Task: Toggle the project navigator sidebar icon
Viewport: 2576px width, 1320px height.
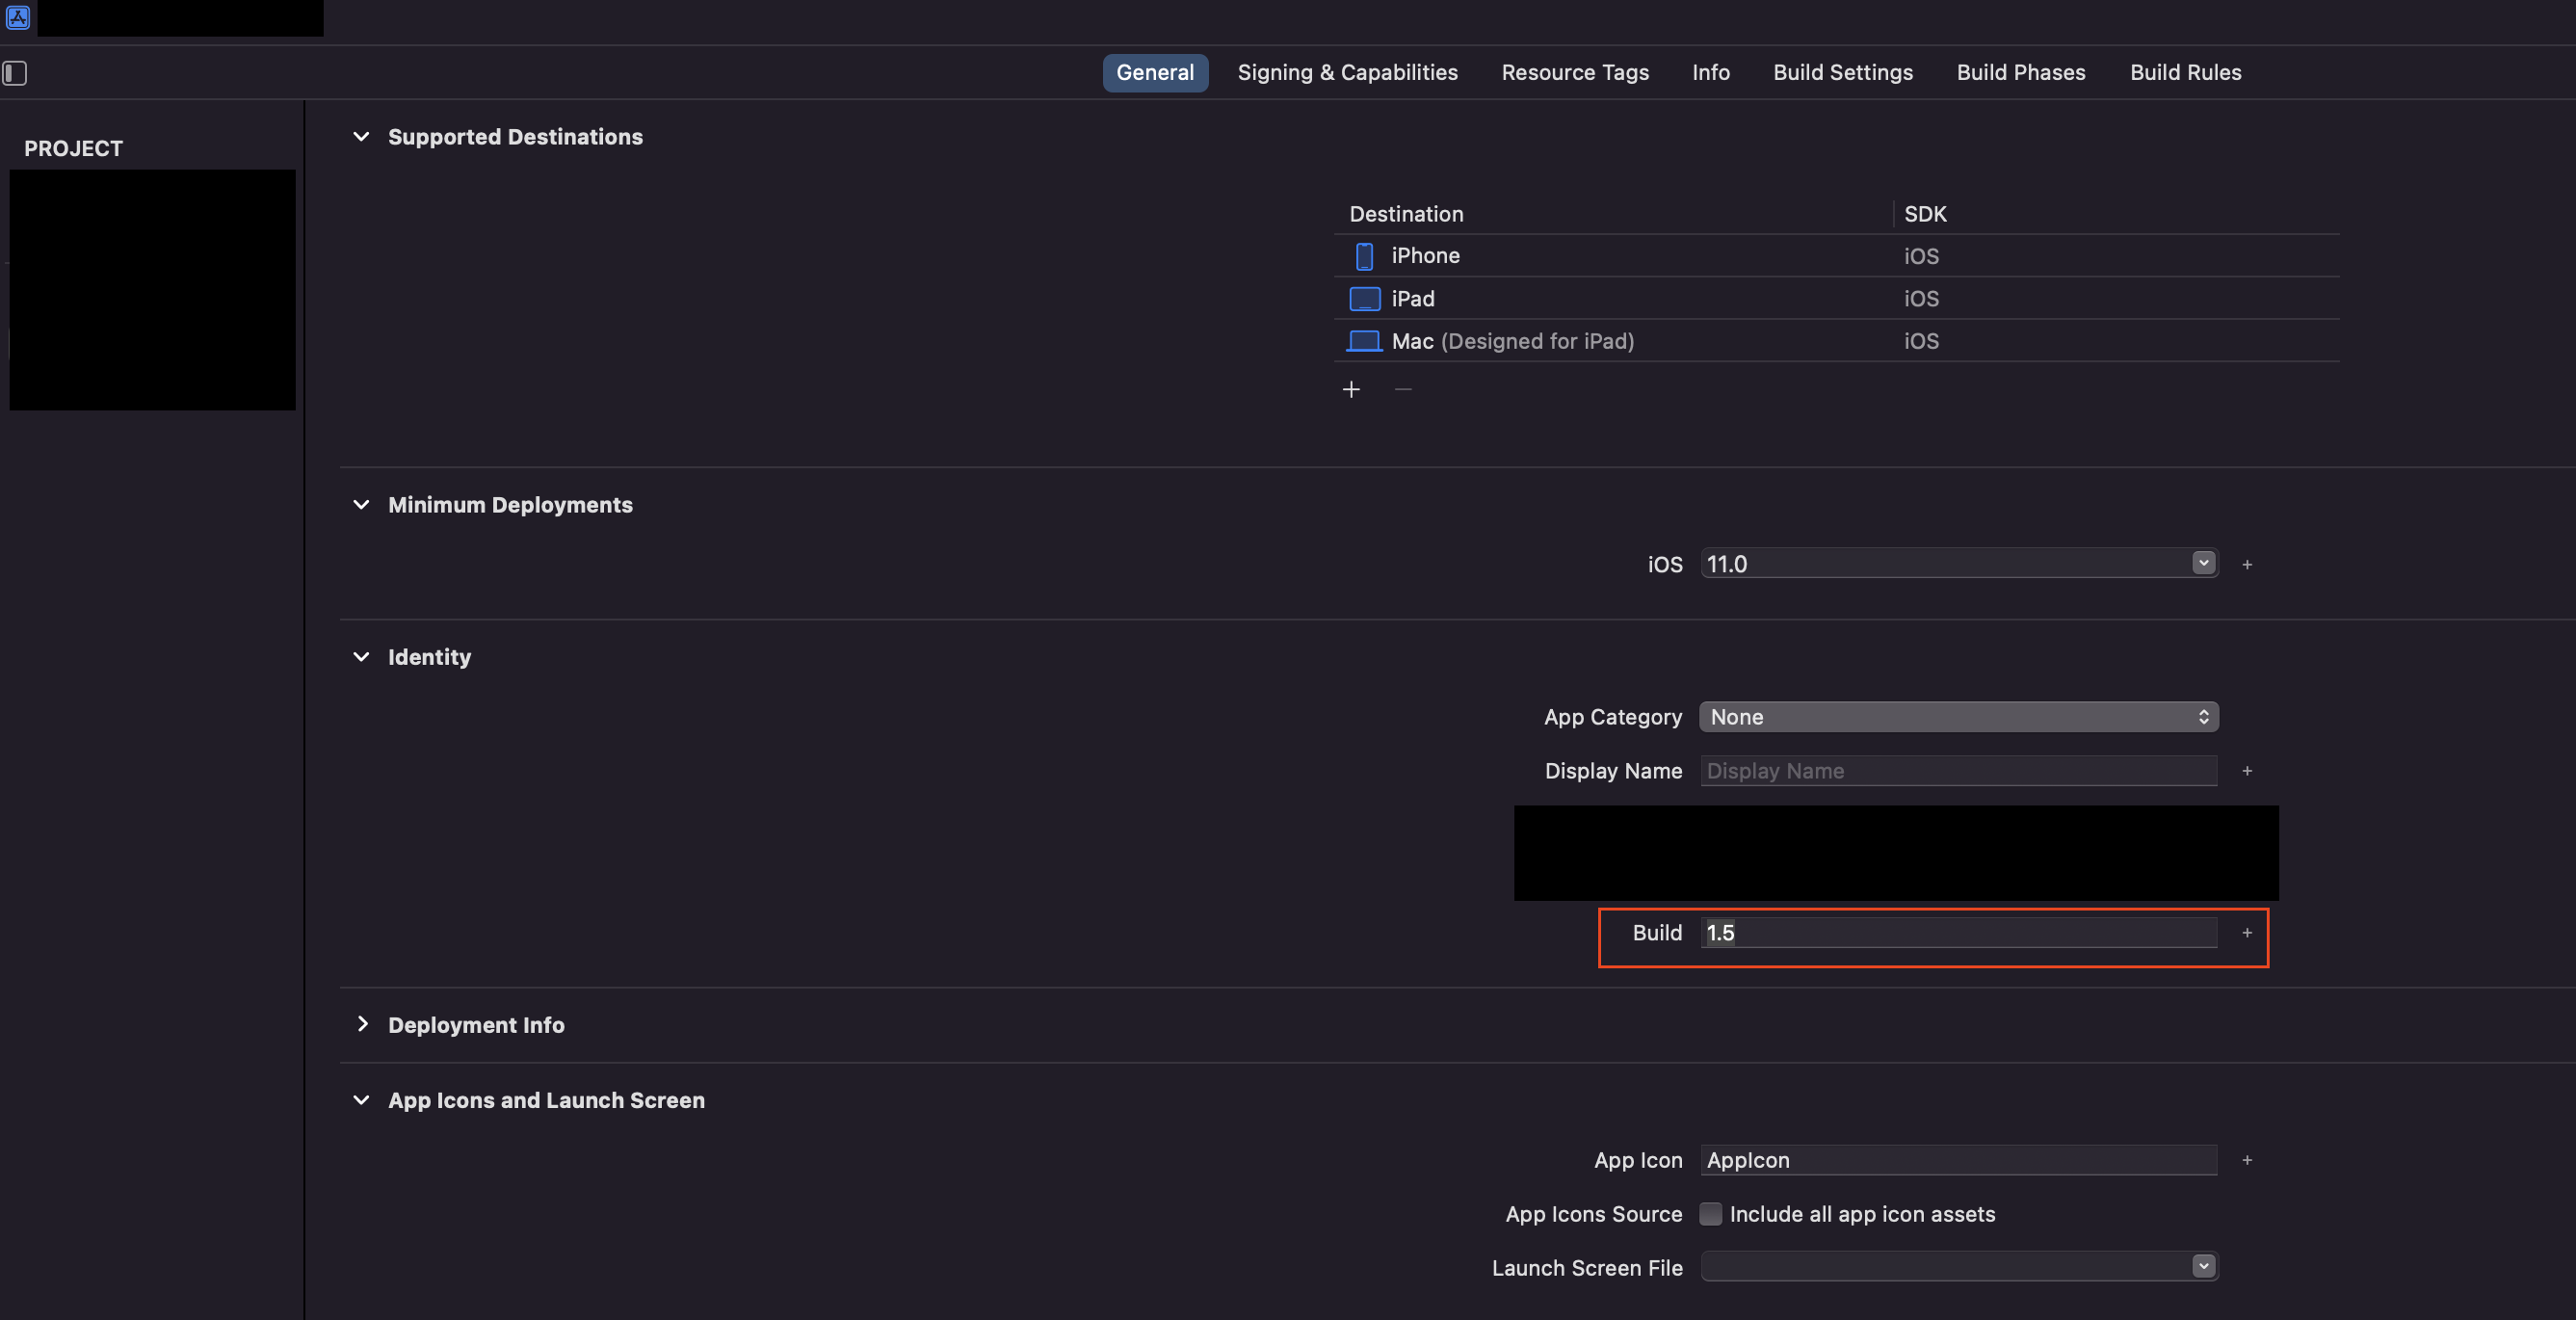Action: click(15, 73)
